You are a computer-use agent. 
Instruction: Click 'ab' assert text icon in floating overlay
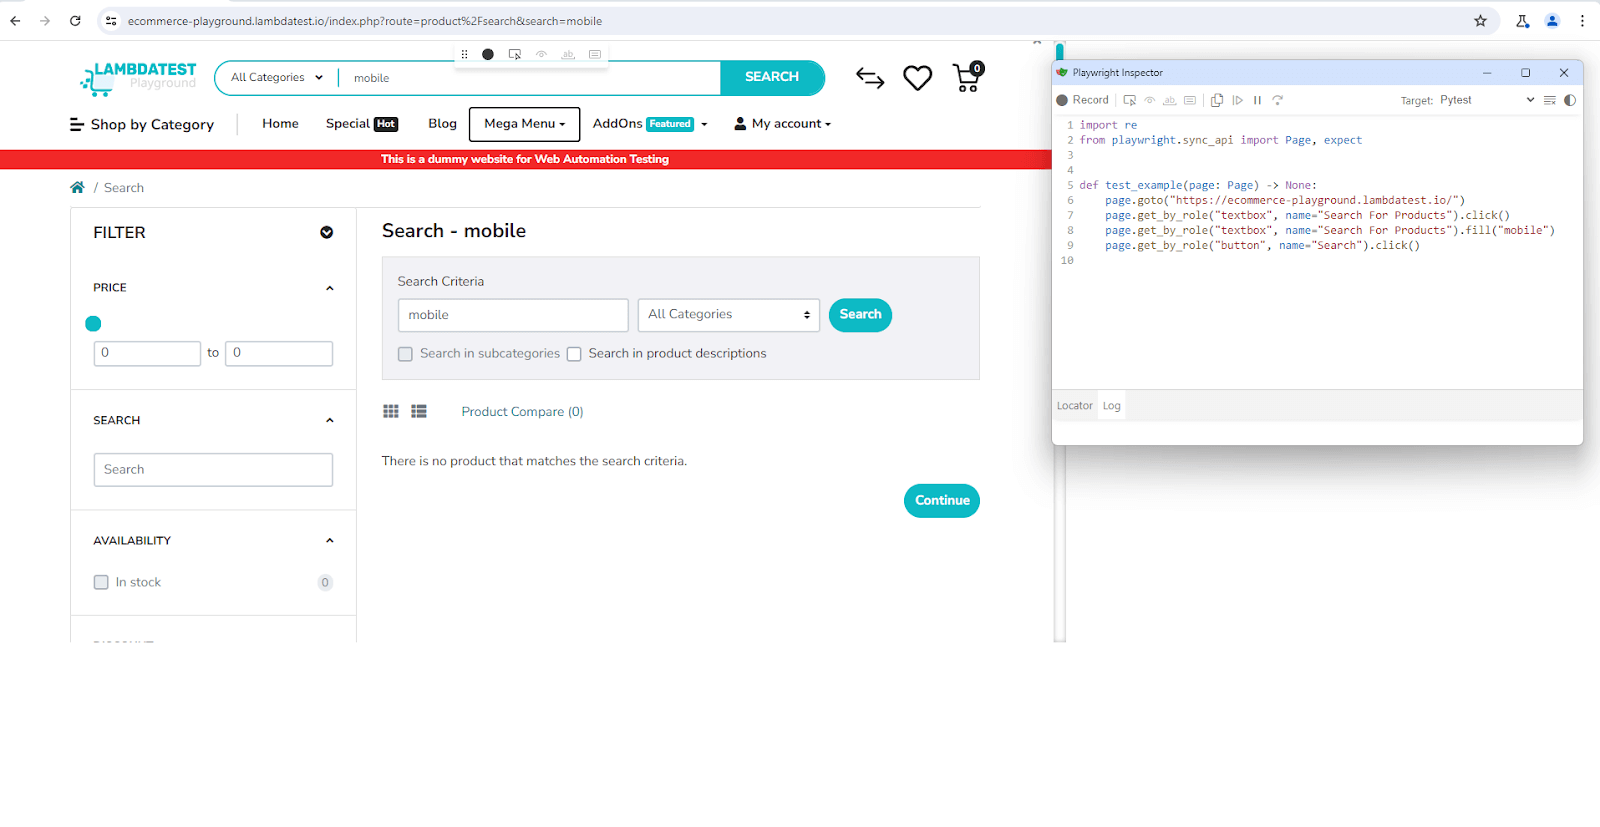click(x=568, y=54)
